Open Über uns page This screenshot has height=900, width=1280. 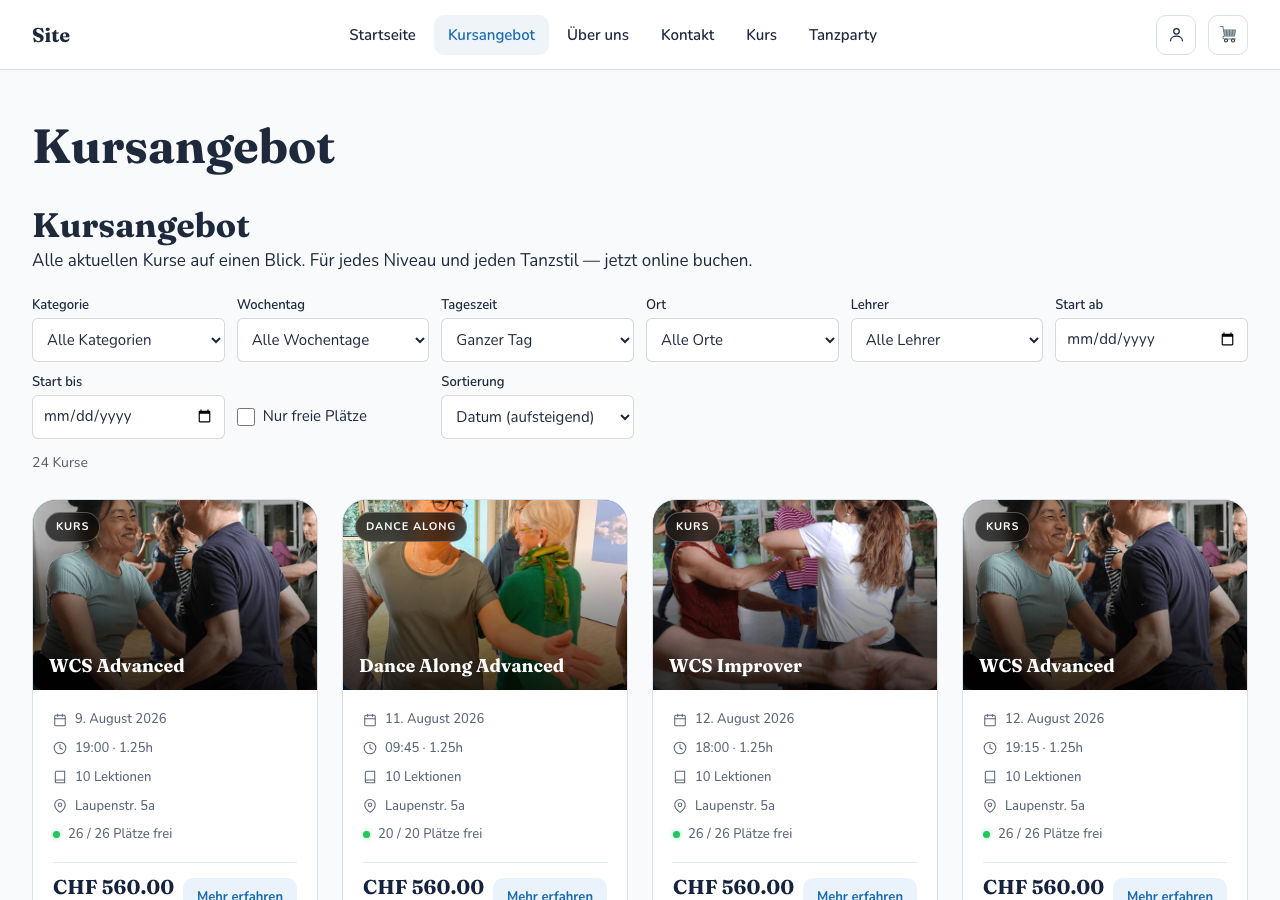click(598, 35)
